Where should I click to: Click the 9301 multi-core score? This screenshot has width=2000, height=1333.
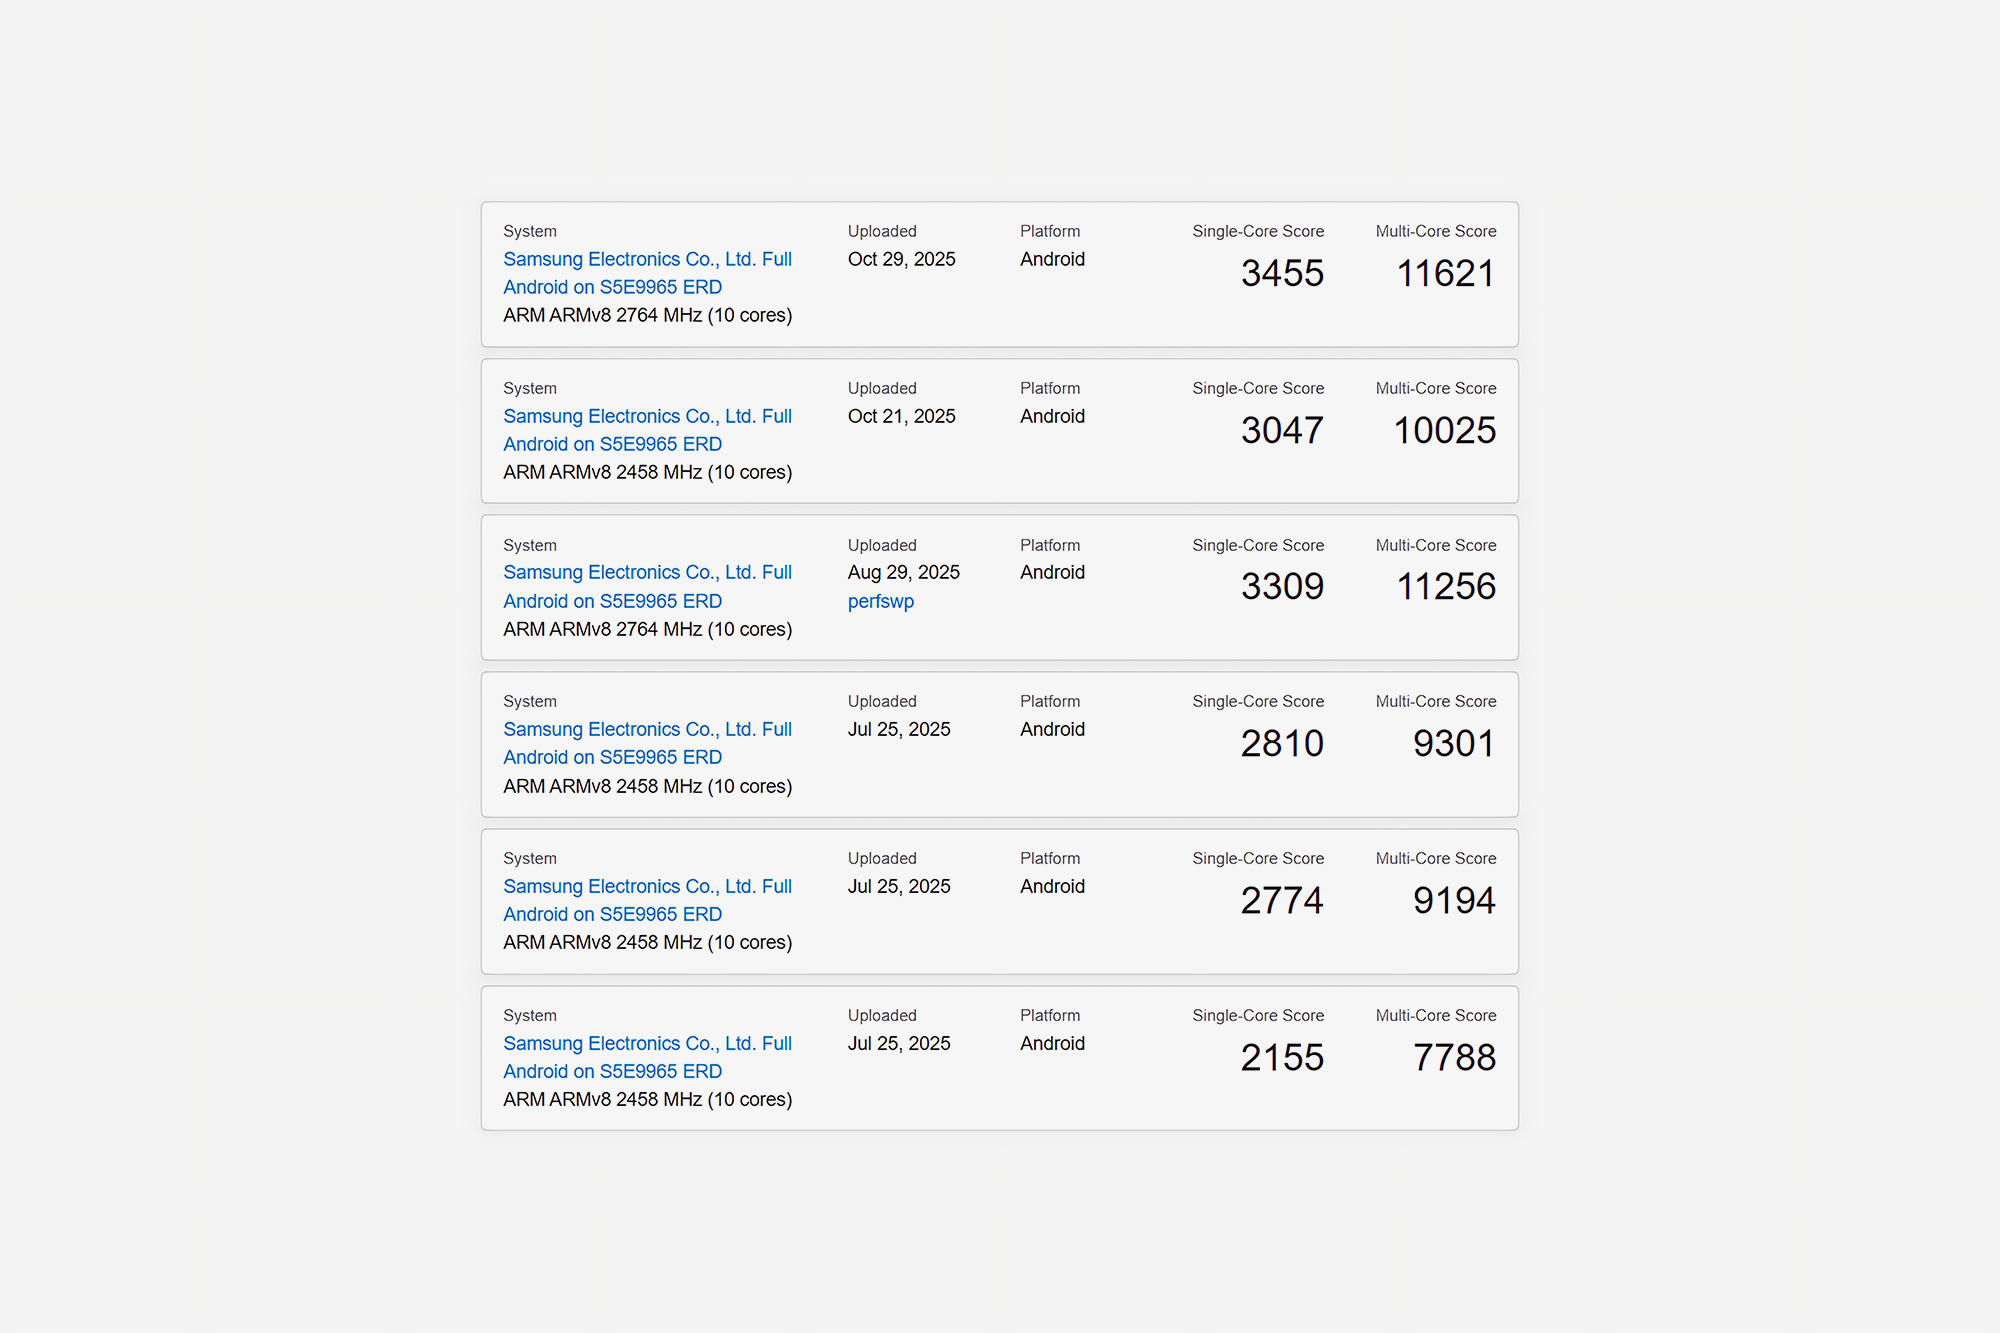1454,743
